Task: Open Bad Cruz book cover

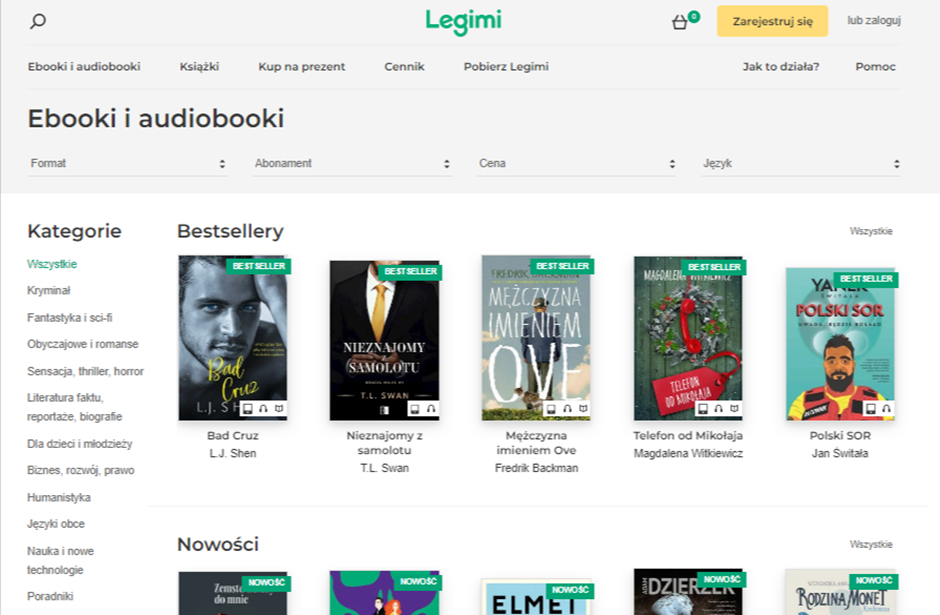Action: click(233, 338)
